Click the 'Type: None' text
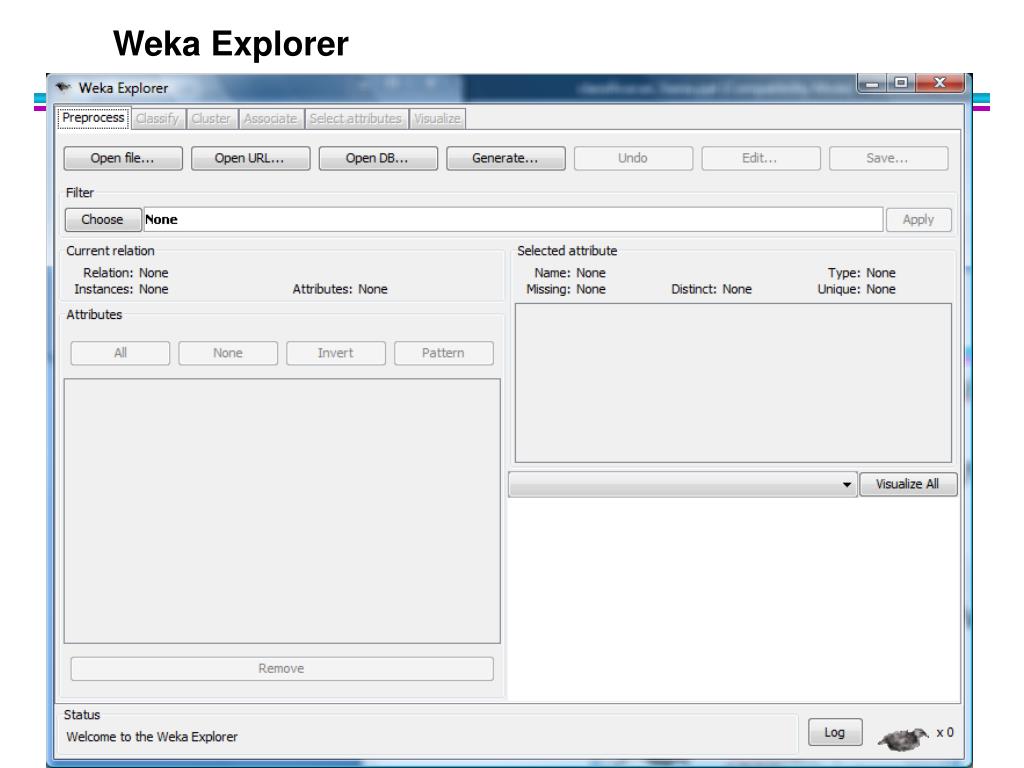This screenshot has width=1024, height=768. (861, 273)
